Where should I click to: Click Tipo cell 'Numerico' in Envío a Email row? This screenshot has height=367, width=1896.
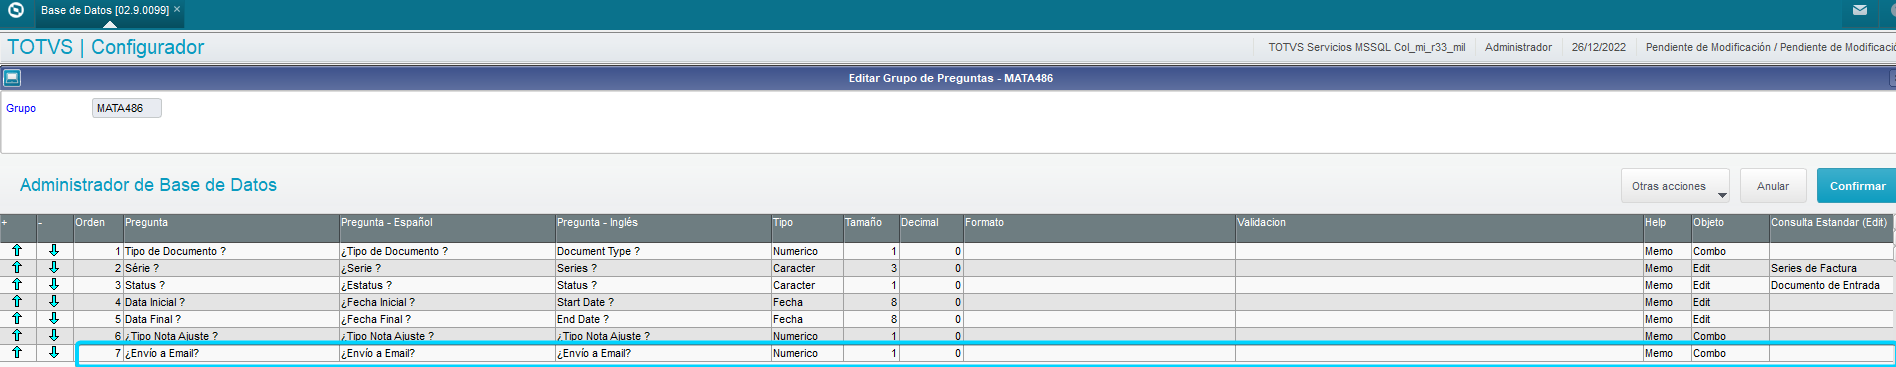(x=806, y=353)
